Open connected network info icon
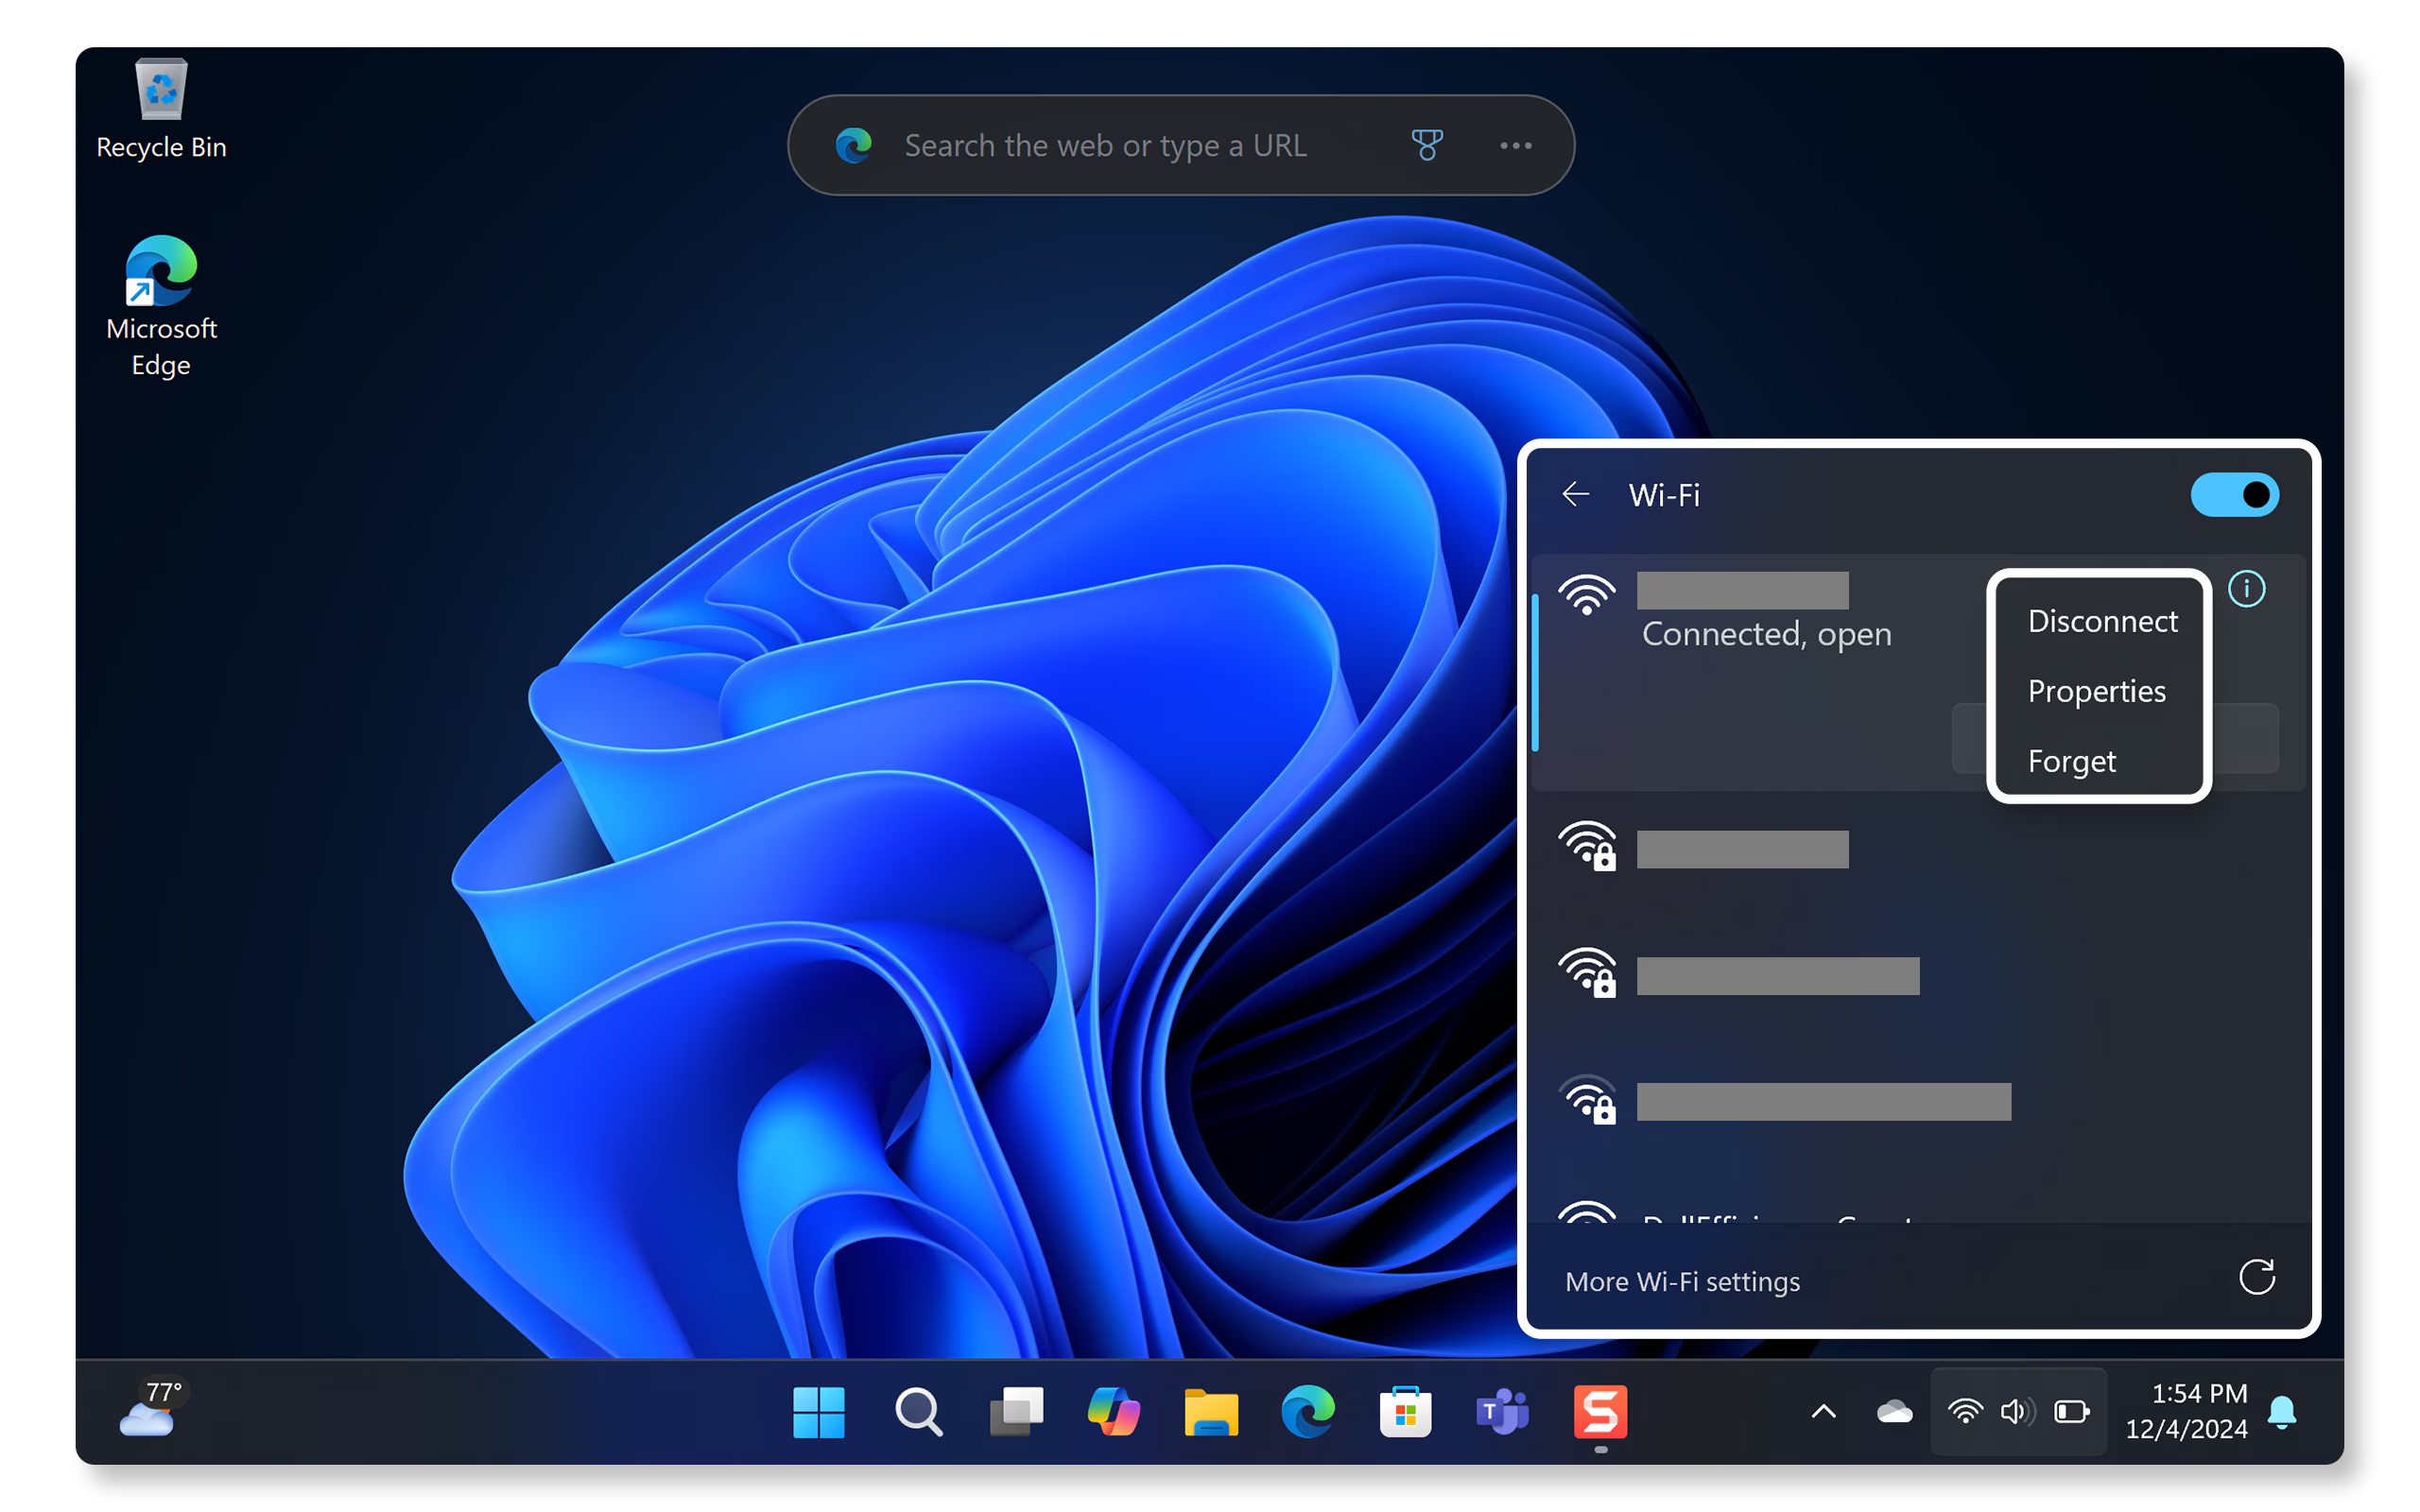This screenshot has width=2420, height=1512. tap(2246, 589)
